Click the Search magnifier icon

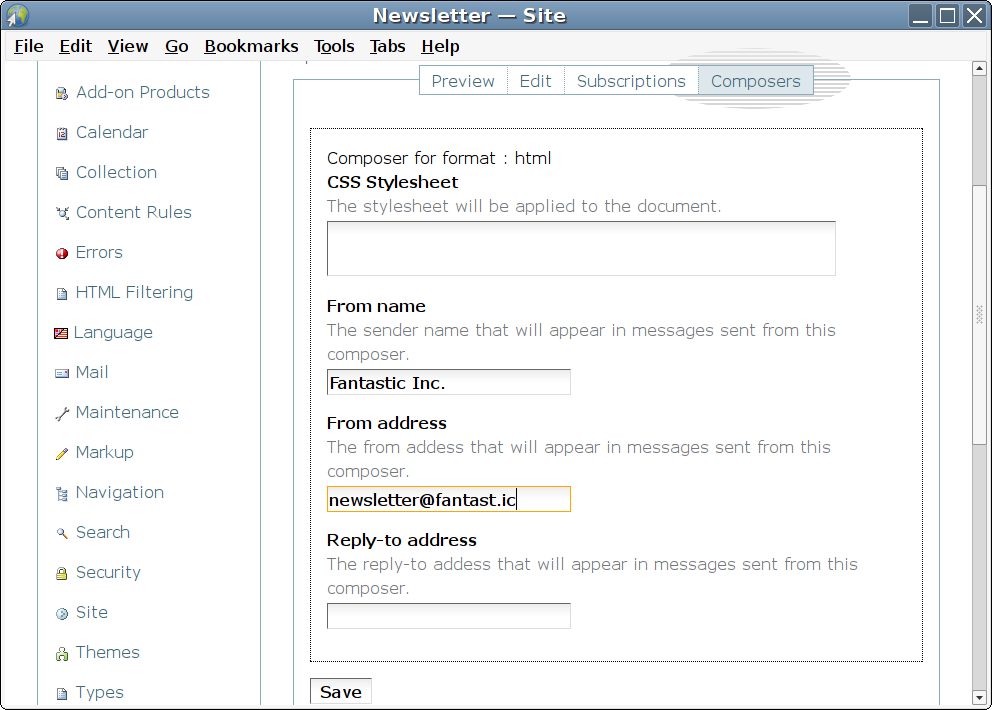click(x=62, y=533)
